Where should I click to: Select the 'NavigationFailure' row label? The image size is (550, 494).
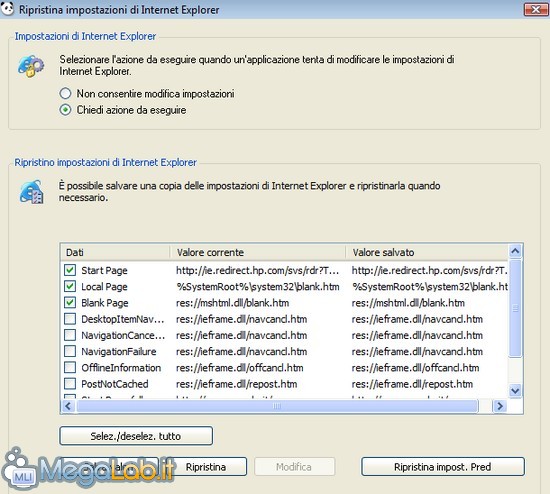pyautogui.click(x=119, y=352)
